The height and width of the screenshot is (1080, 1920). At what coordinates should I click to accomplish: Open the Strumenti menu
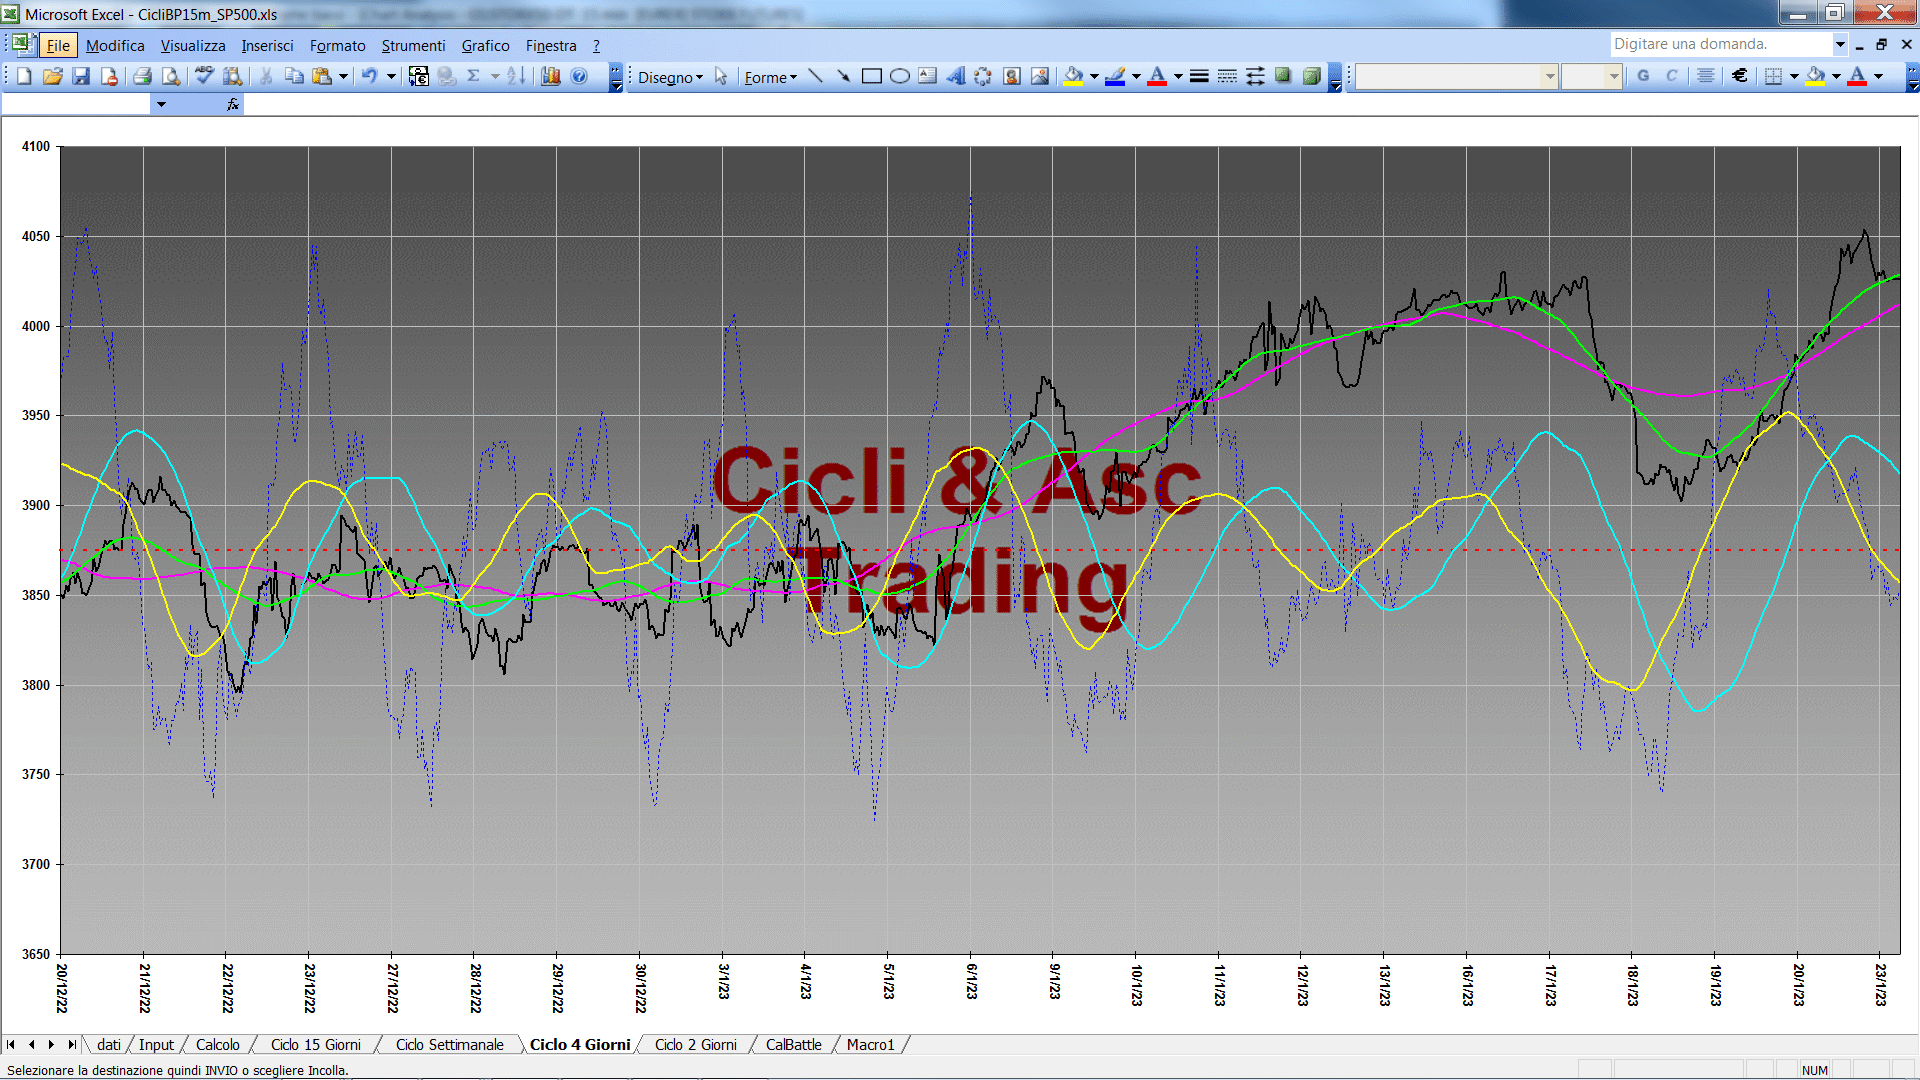click(413, 45)
